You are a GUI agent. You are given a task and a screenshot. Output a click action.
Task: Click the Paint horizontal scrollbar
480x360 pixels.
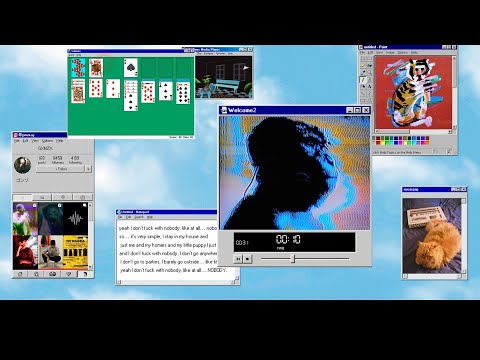[413, 131]
